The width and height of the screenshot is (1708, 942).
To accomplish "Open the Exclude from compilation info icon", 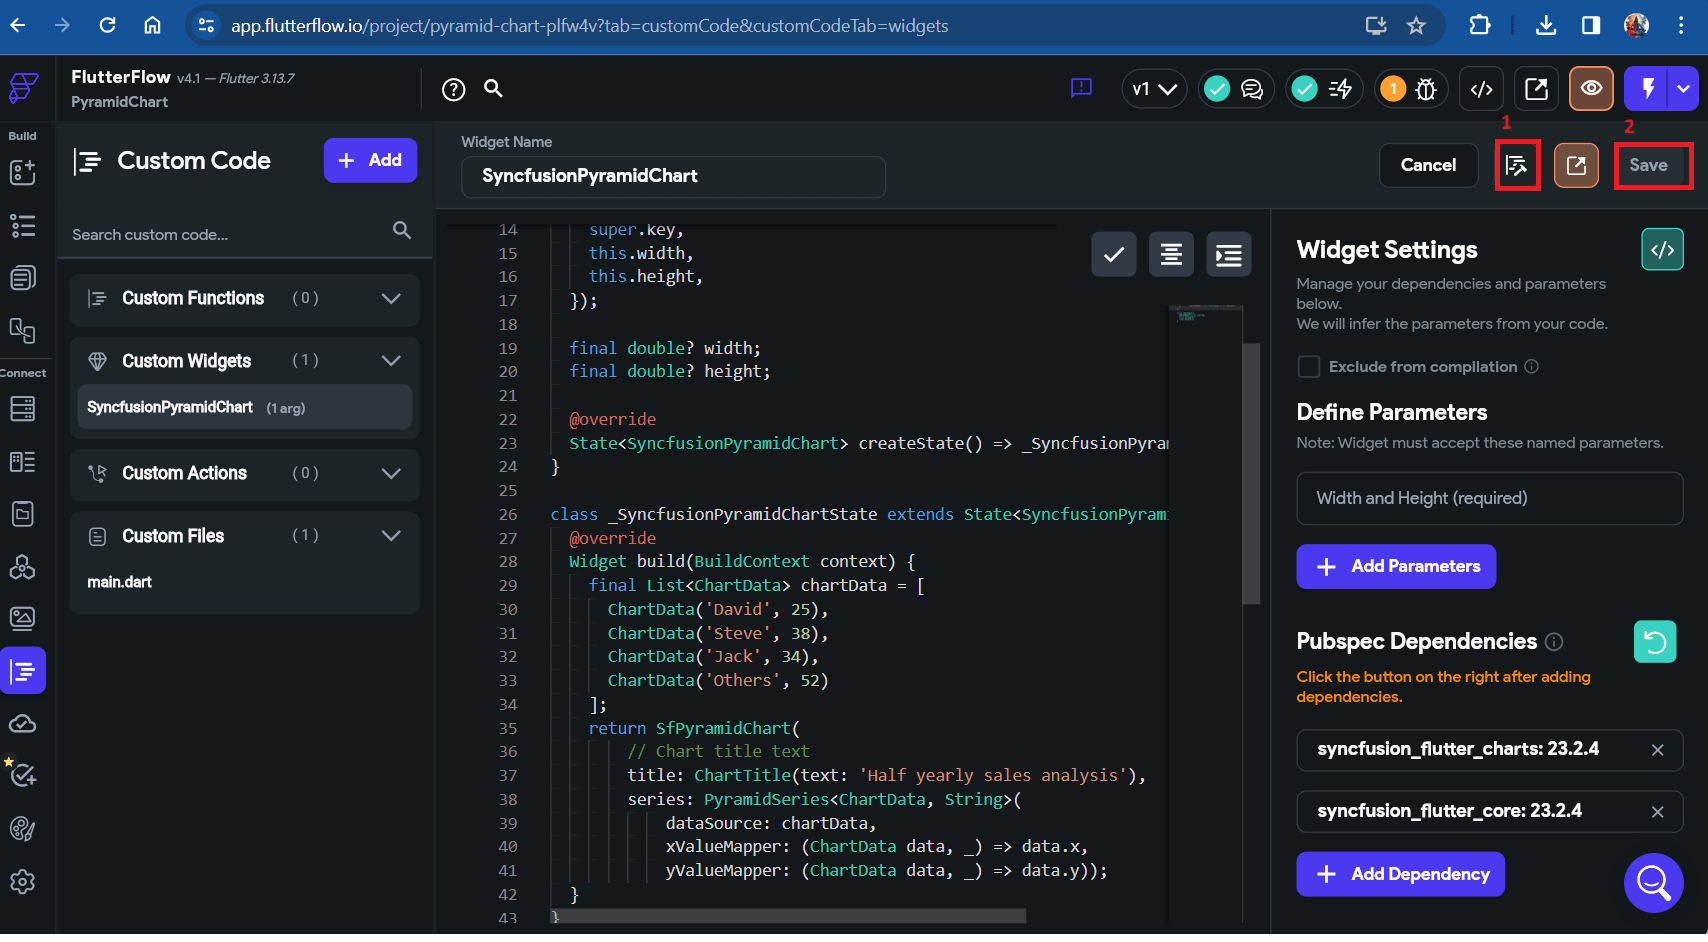I will (x=1531, y=367).
